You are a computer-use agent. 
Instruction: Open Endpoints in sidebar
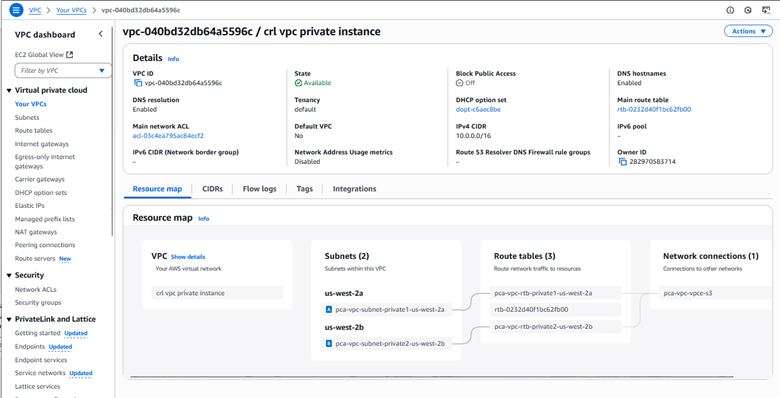pos(30,346)
